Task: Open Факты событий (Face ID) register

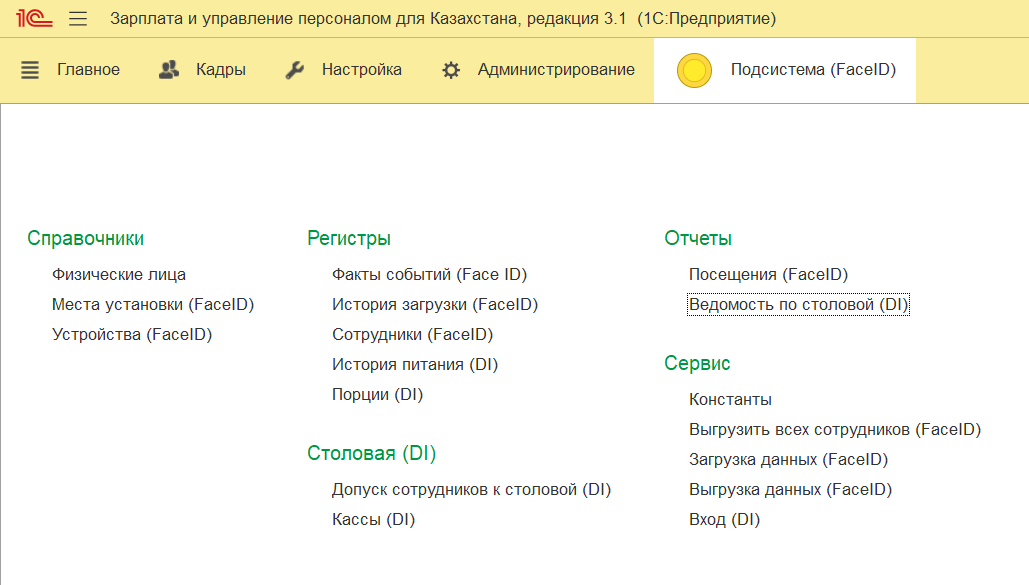Action: [429, 274]
